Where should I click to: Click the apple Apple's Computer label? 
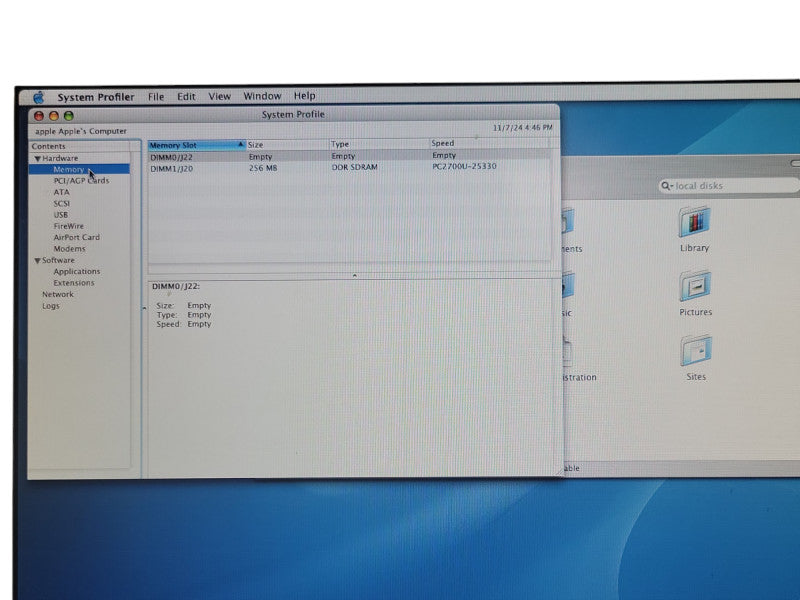pos(81,131)
